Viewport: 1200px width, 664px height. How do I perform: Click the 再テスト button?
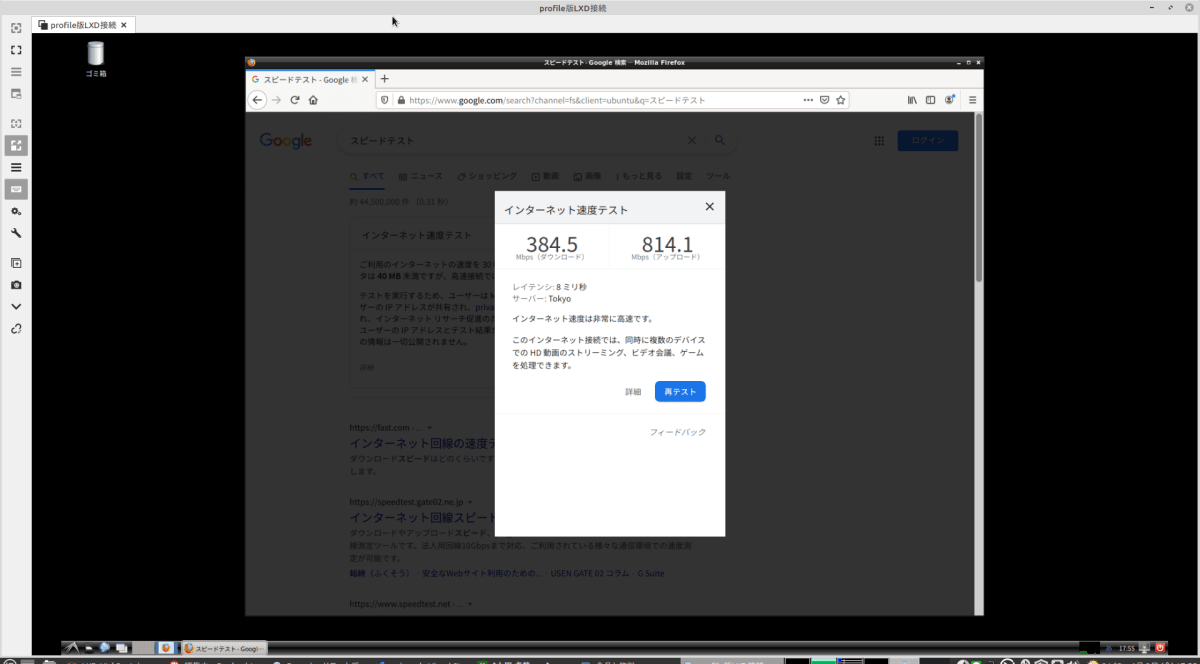point(680,392)
